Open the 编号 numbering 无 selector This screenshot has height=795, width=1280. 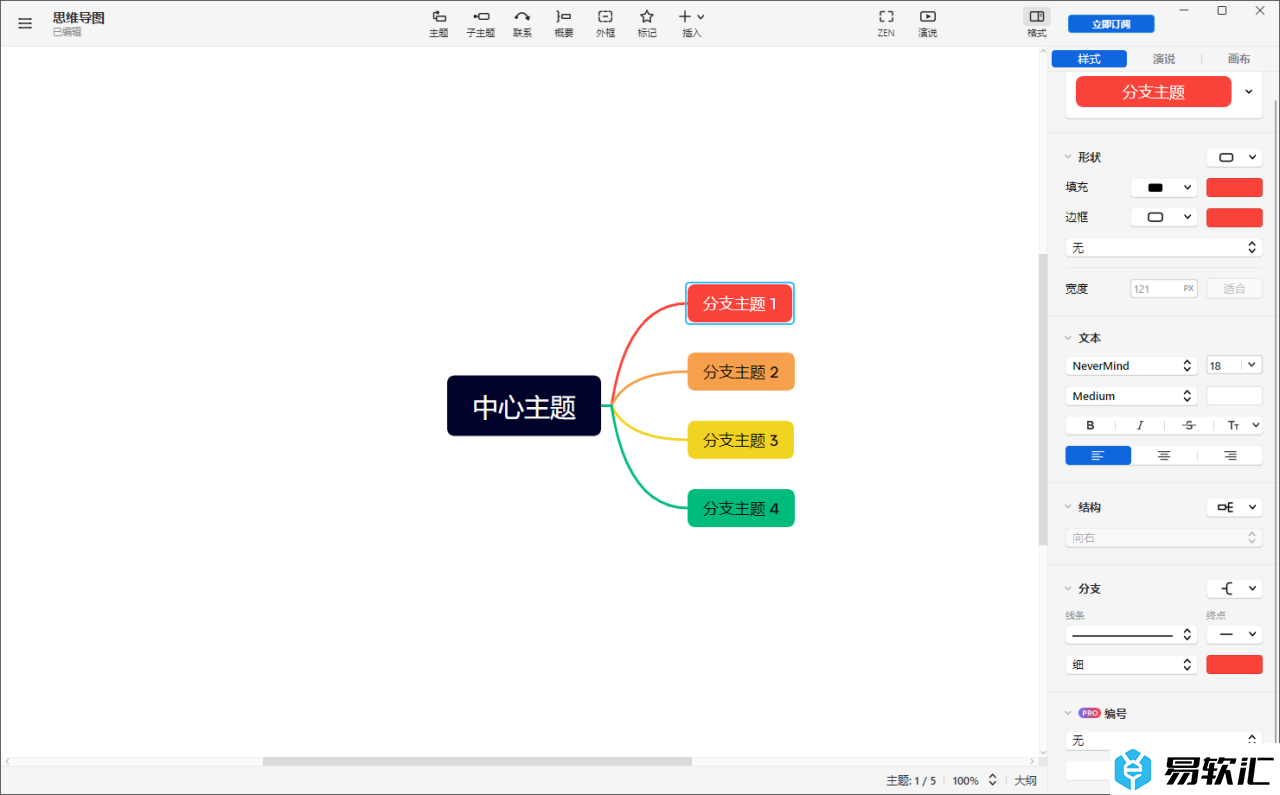[x=1164, y=741]
